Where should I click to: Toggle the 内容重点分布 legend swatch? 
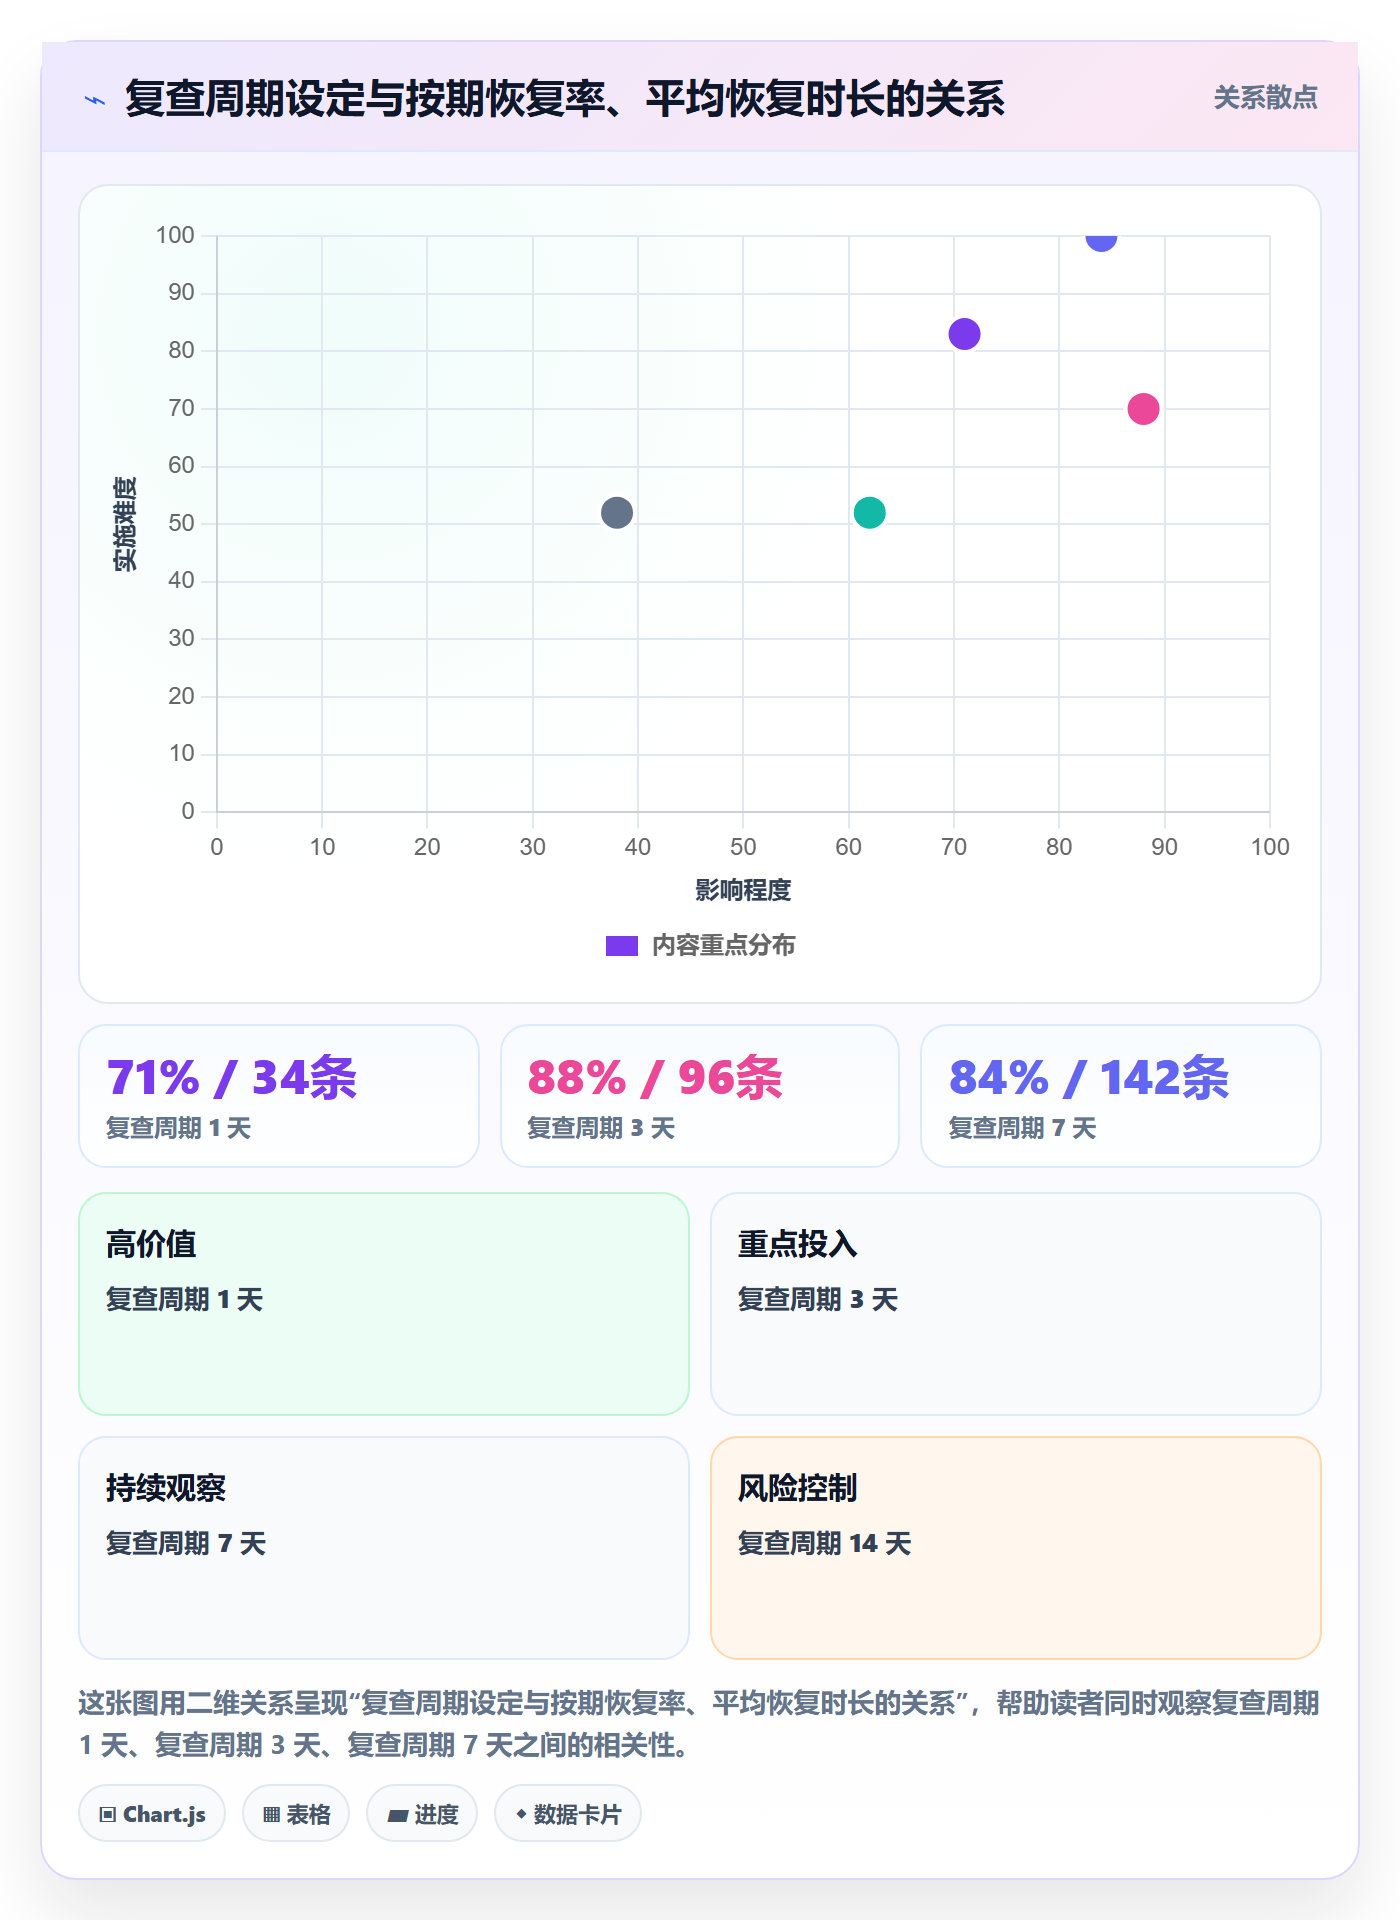click(622, 946)
